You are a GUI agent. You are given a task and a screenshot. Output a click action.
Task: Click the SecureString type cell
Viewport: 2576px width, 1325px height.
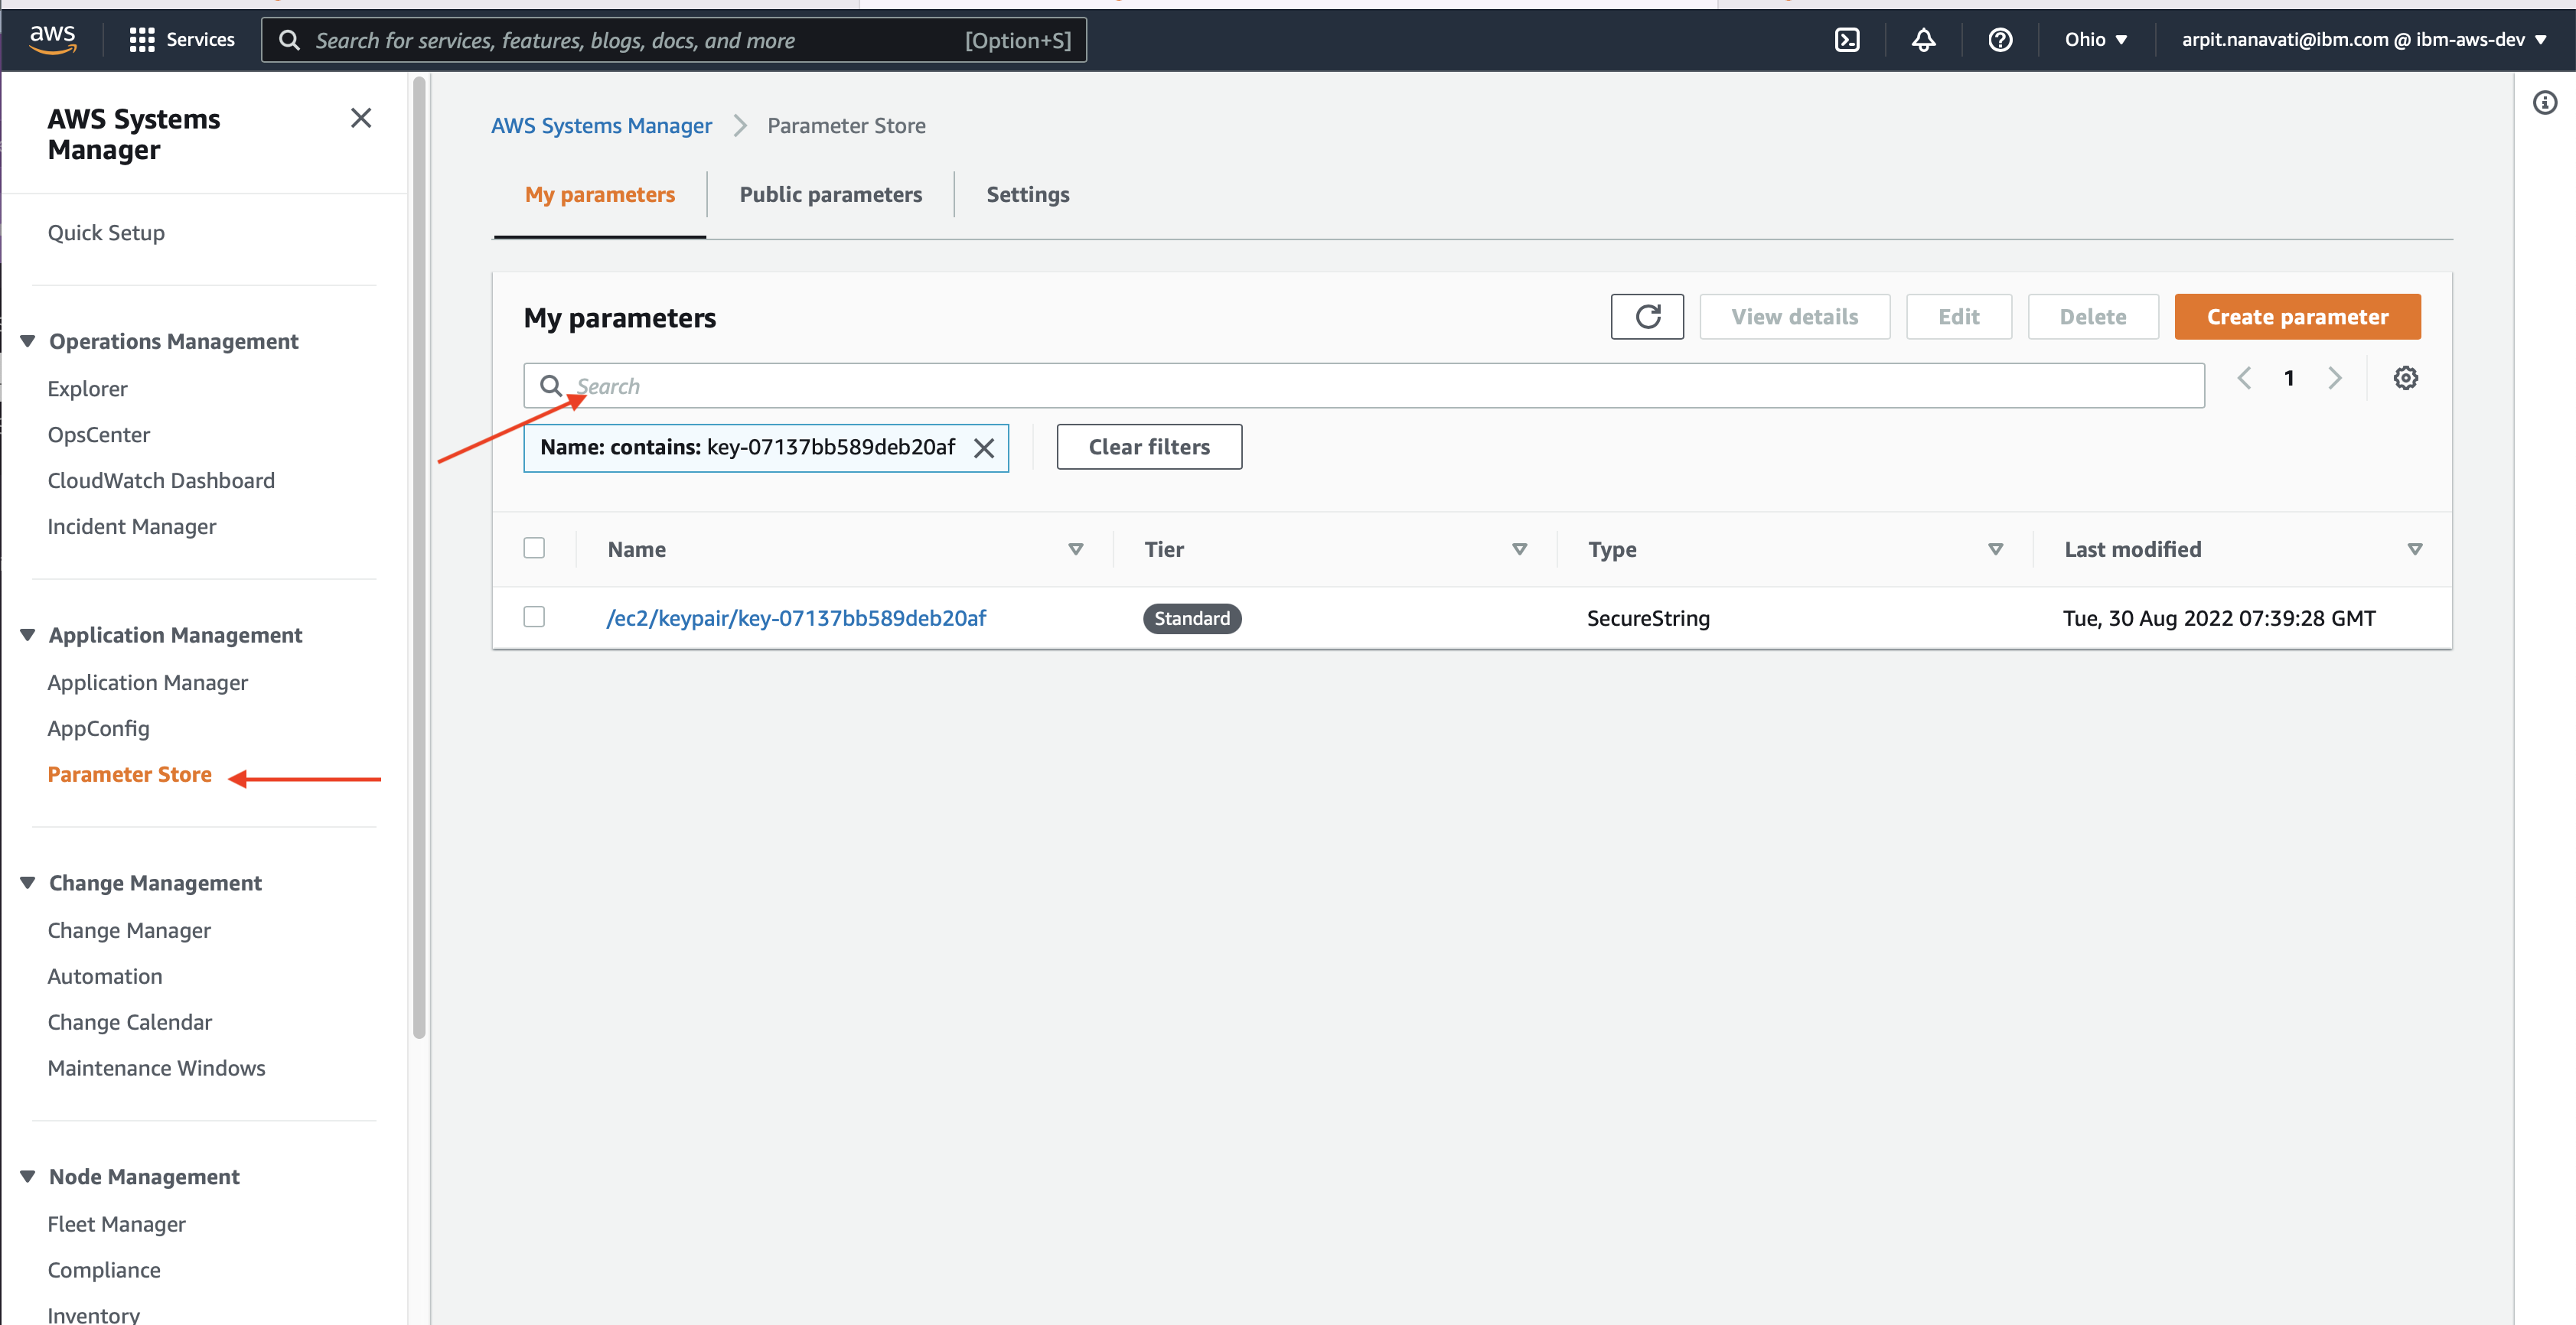(x=1648, y=618)
